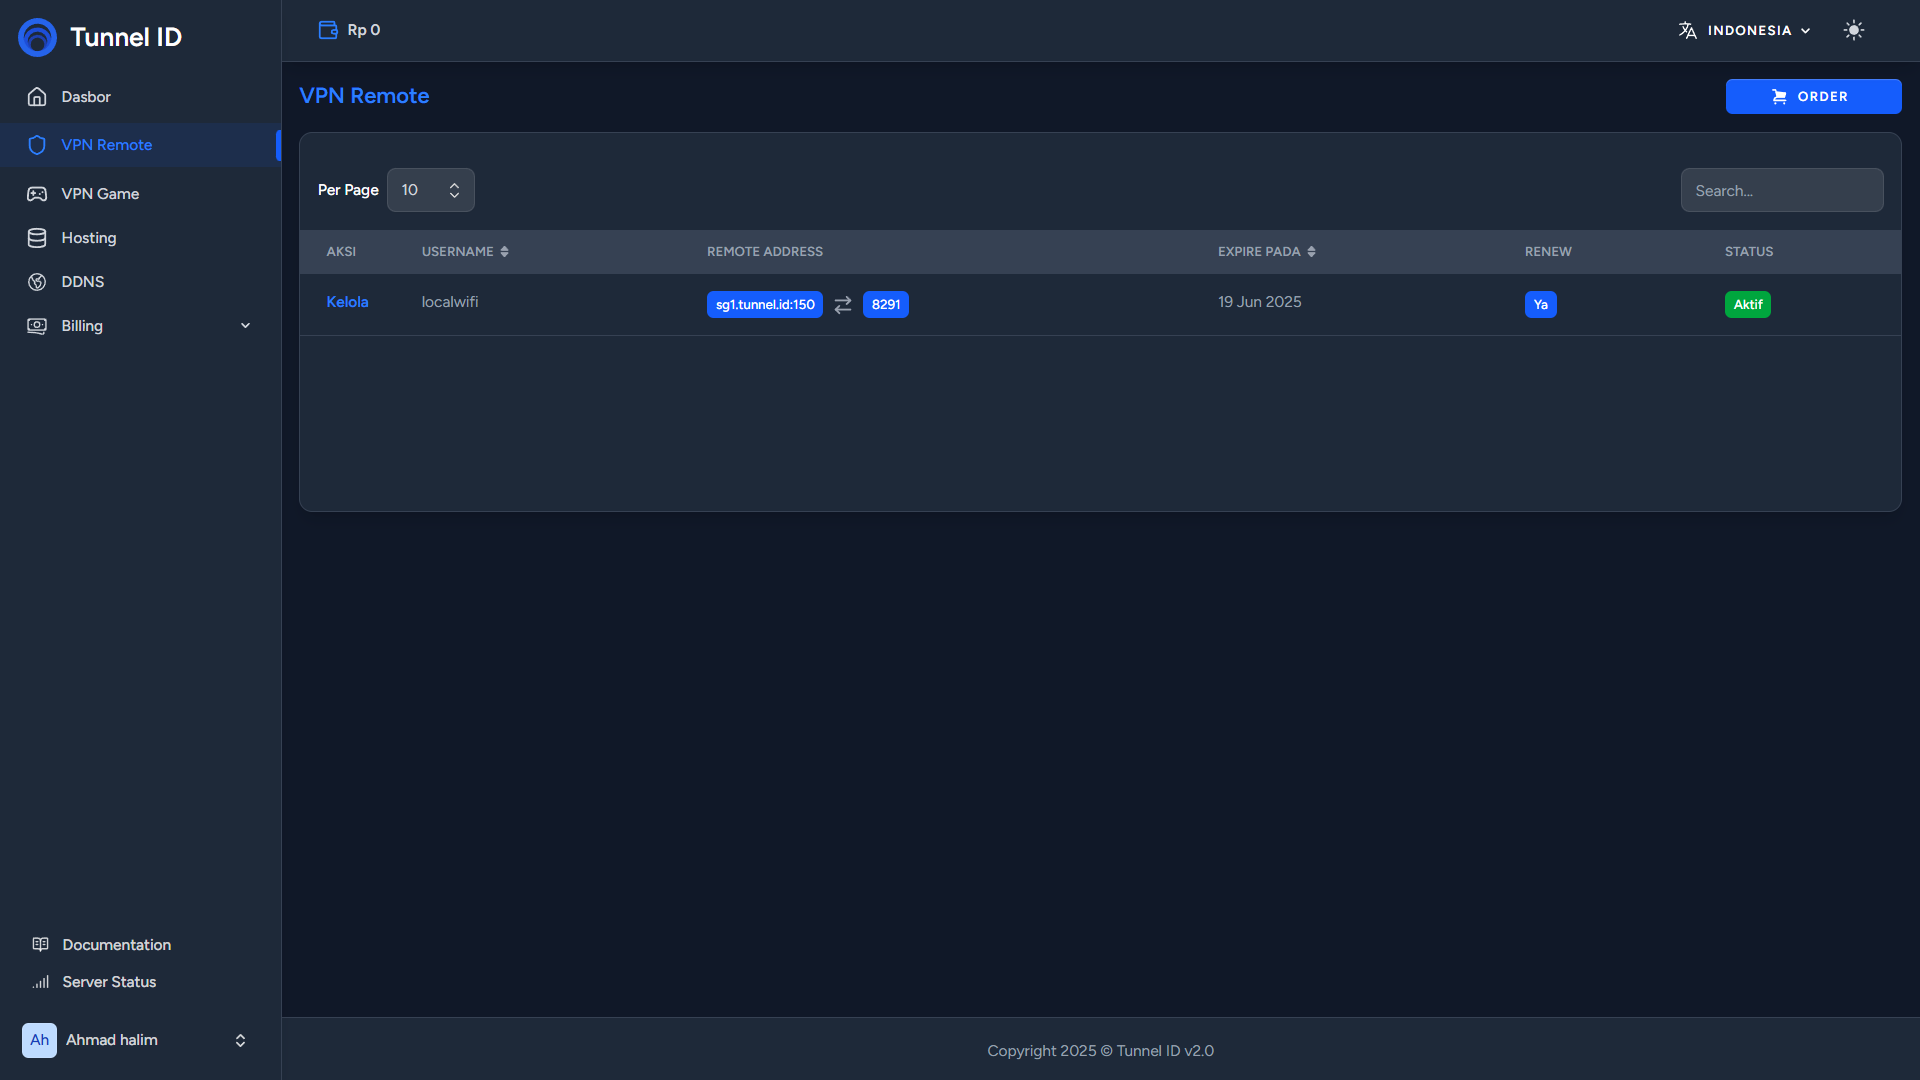Open the Hosting sidebar item
Screen dimensions: 1920x1080
point(89,238)
